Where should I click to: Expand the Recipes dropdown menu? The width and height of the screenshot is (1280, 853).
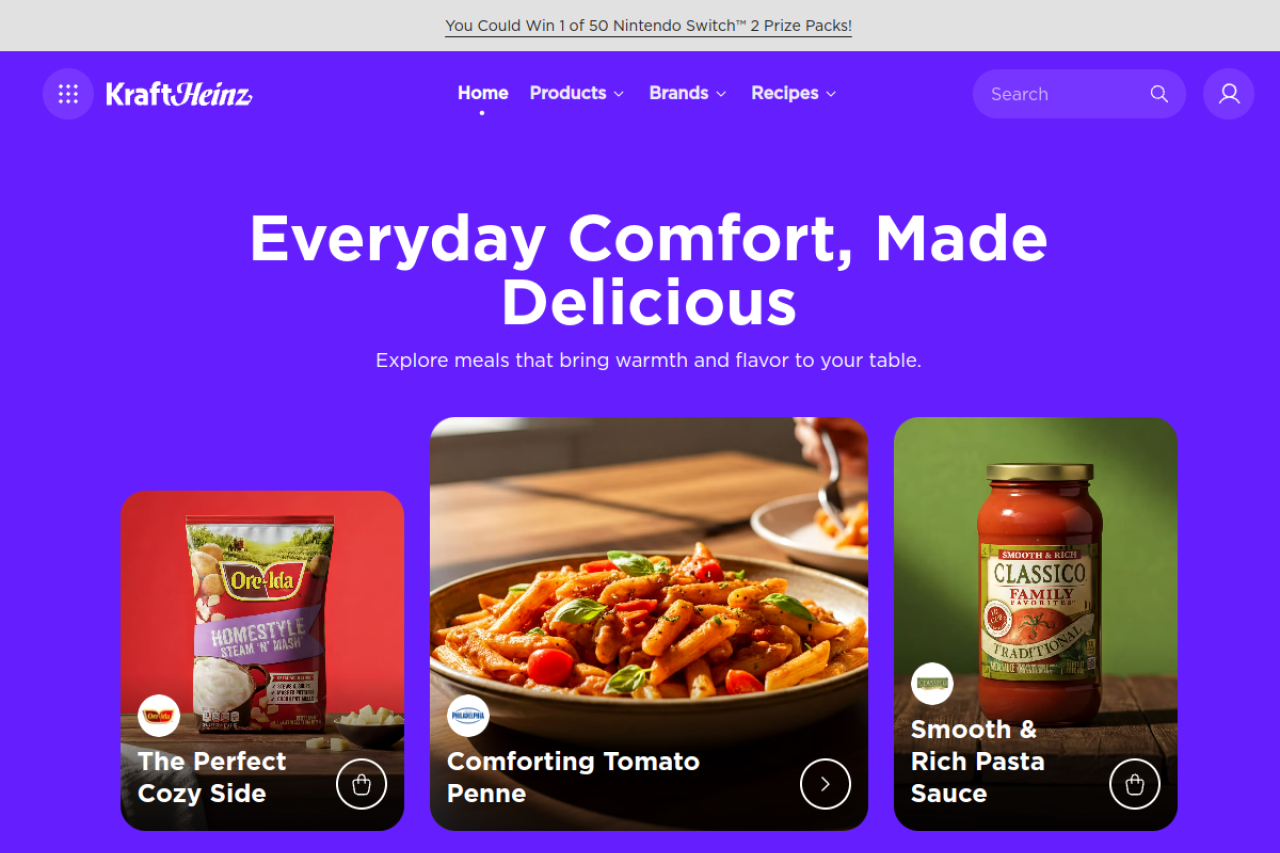[x=794, y=93]
